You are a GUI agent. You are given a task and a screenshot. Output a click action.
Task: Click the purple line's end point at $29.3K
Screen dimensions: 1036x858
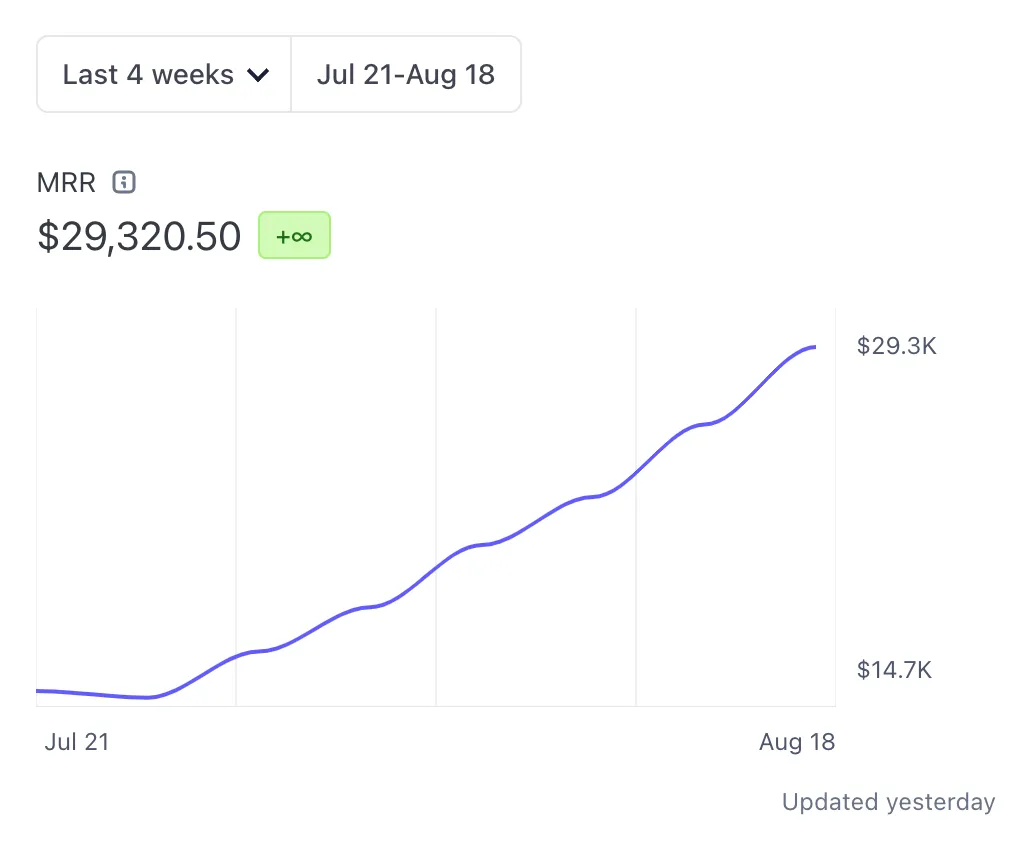pyautogui.click(x=814, y=347)
